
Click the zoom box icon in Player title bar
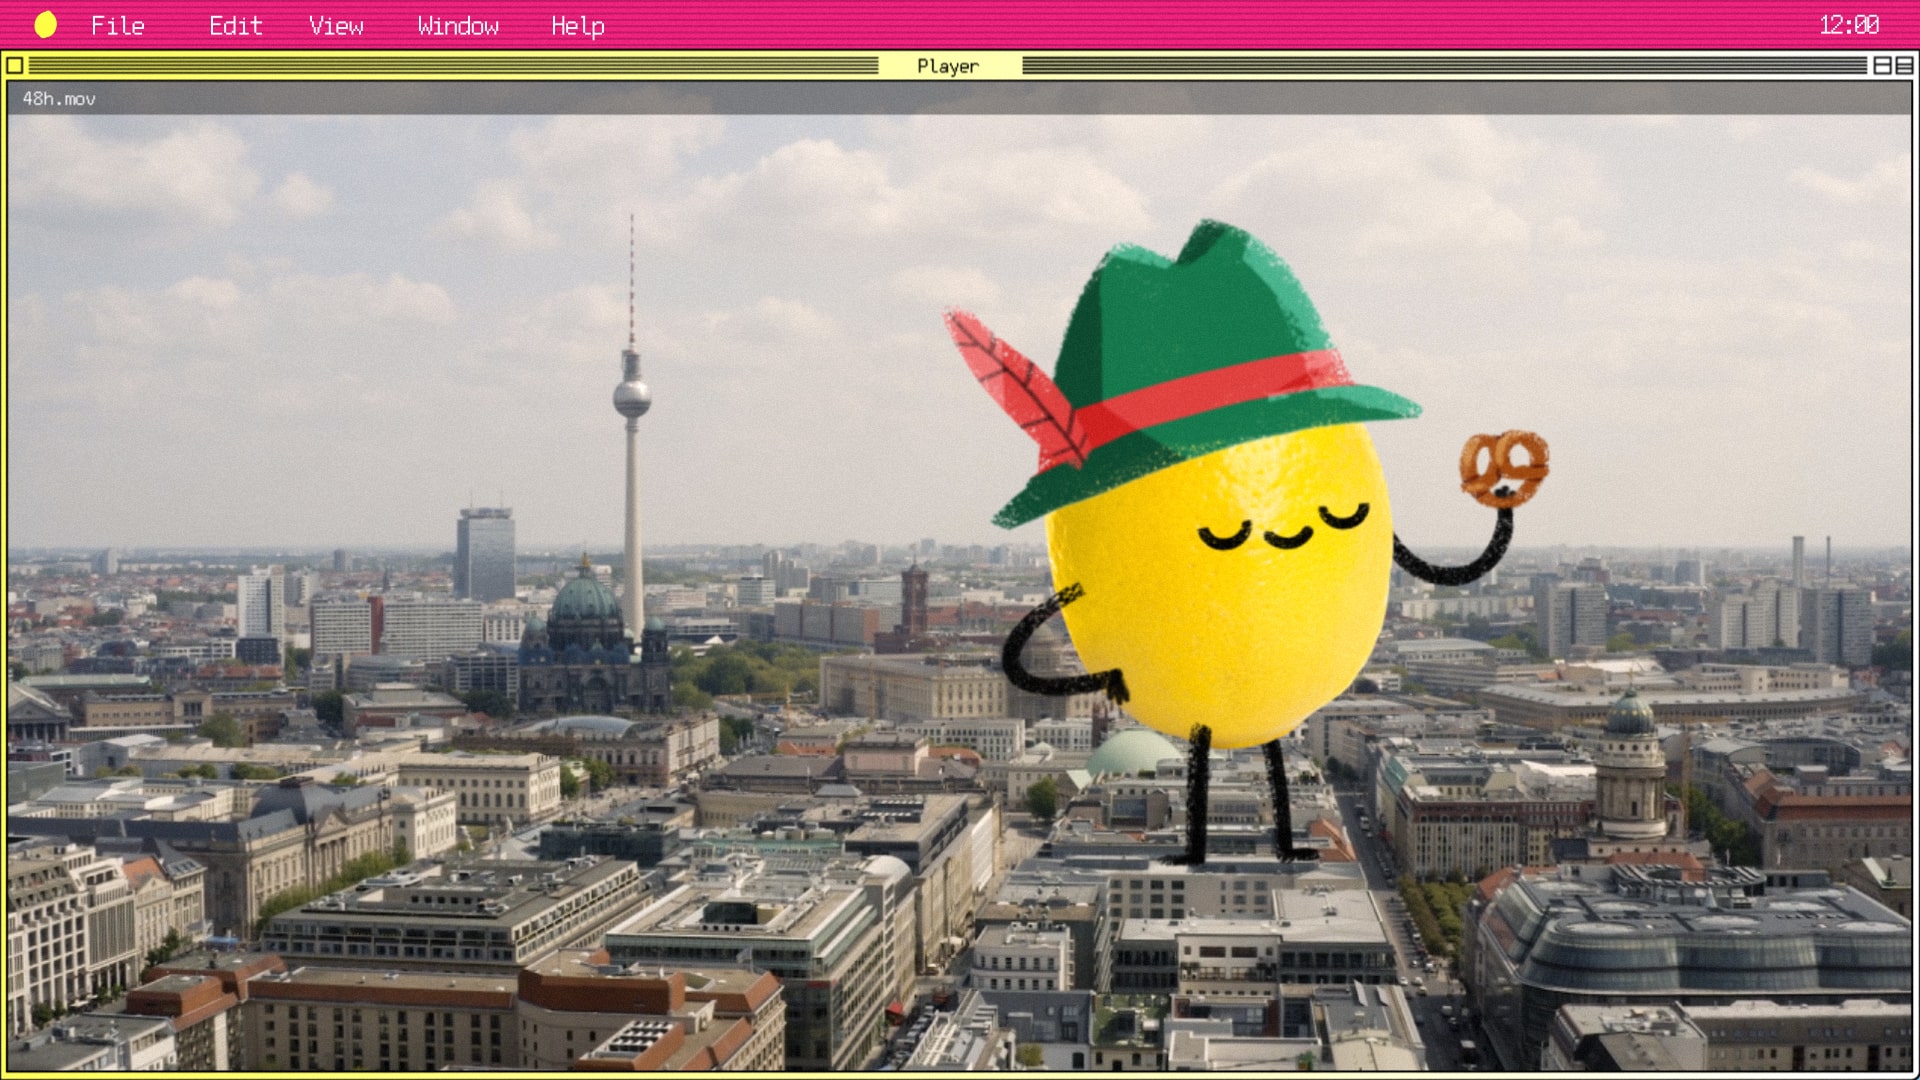pyautogui.click(x=1882, y=66)
